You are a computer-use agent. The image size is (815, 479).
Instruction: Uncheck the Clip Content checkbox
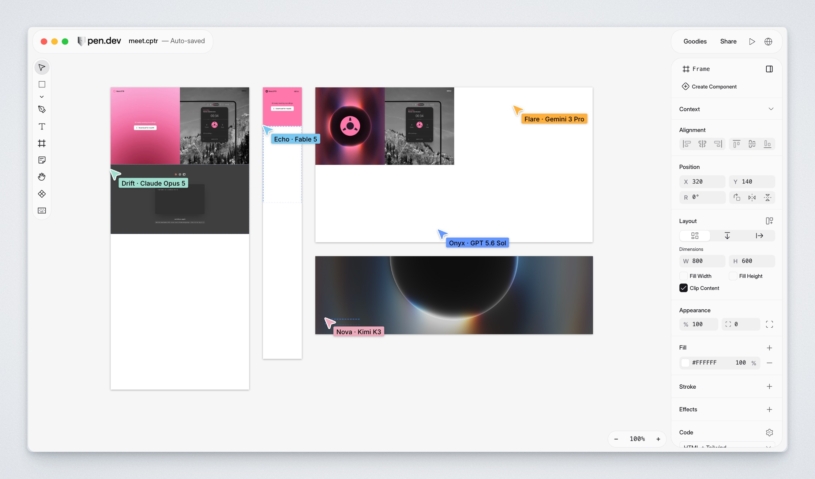(x=683, y=288)
